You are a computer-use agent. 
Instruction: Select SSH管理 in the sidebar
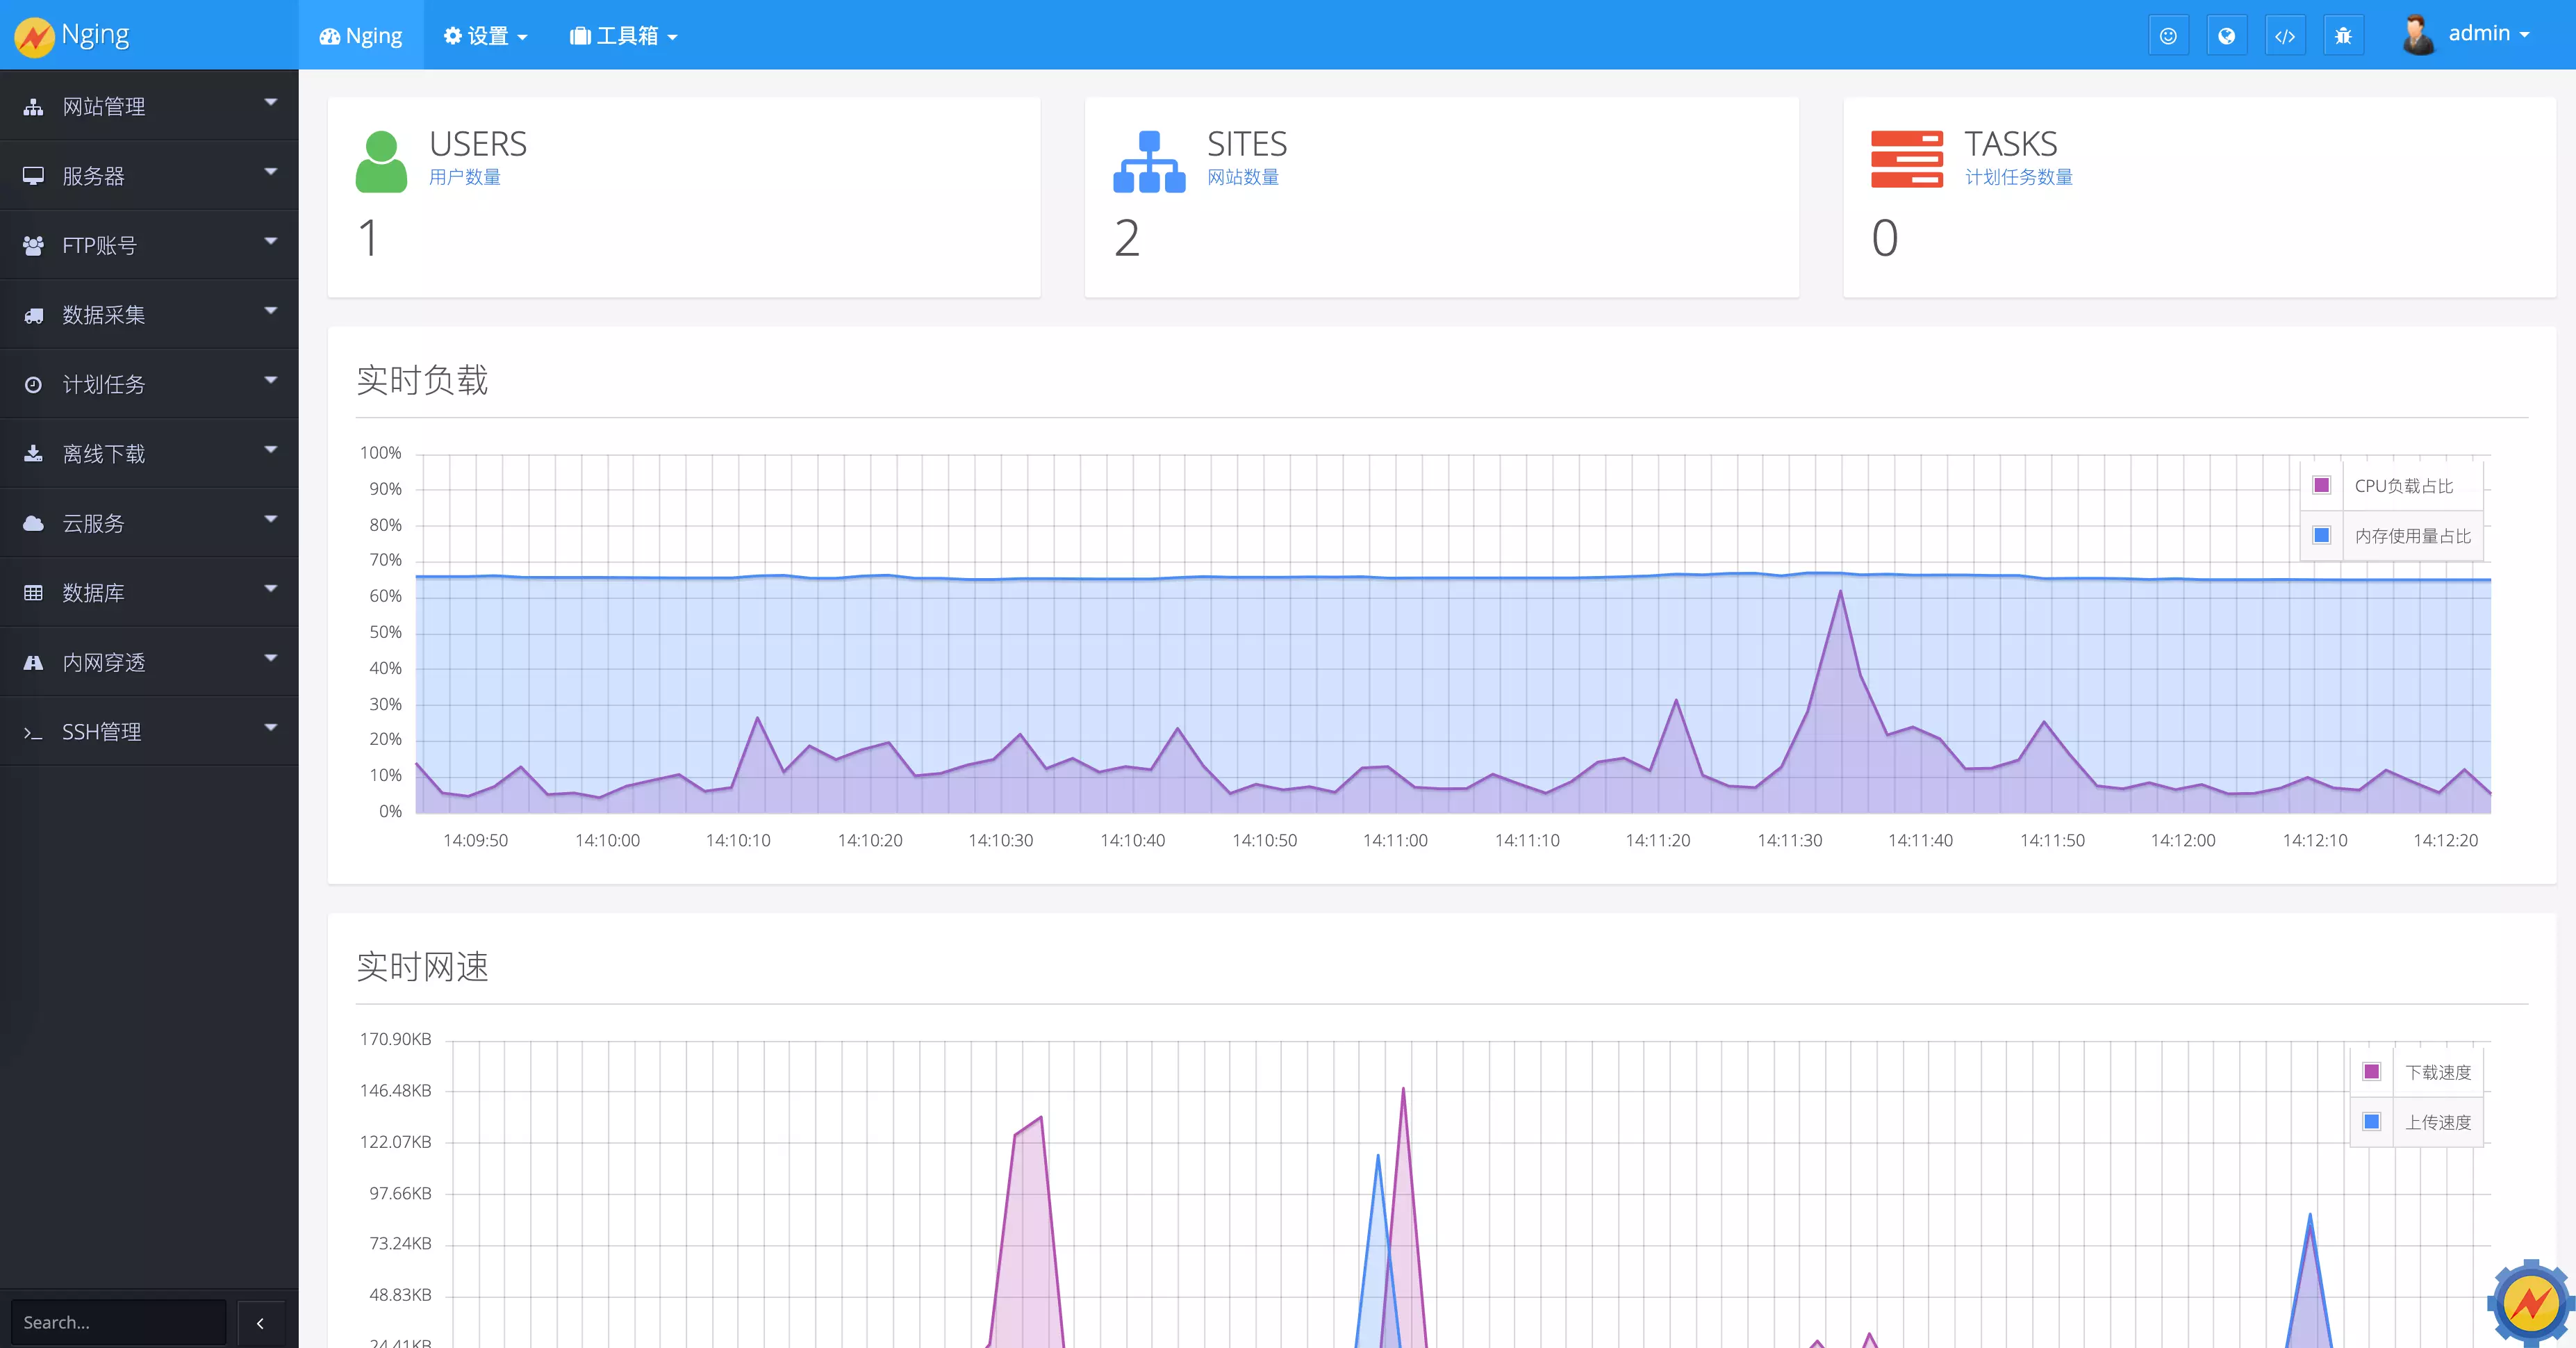[x=149, y=732]
